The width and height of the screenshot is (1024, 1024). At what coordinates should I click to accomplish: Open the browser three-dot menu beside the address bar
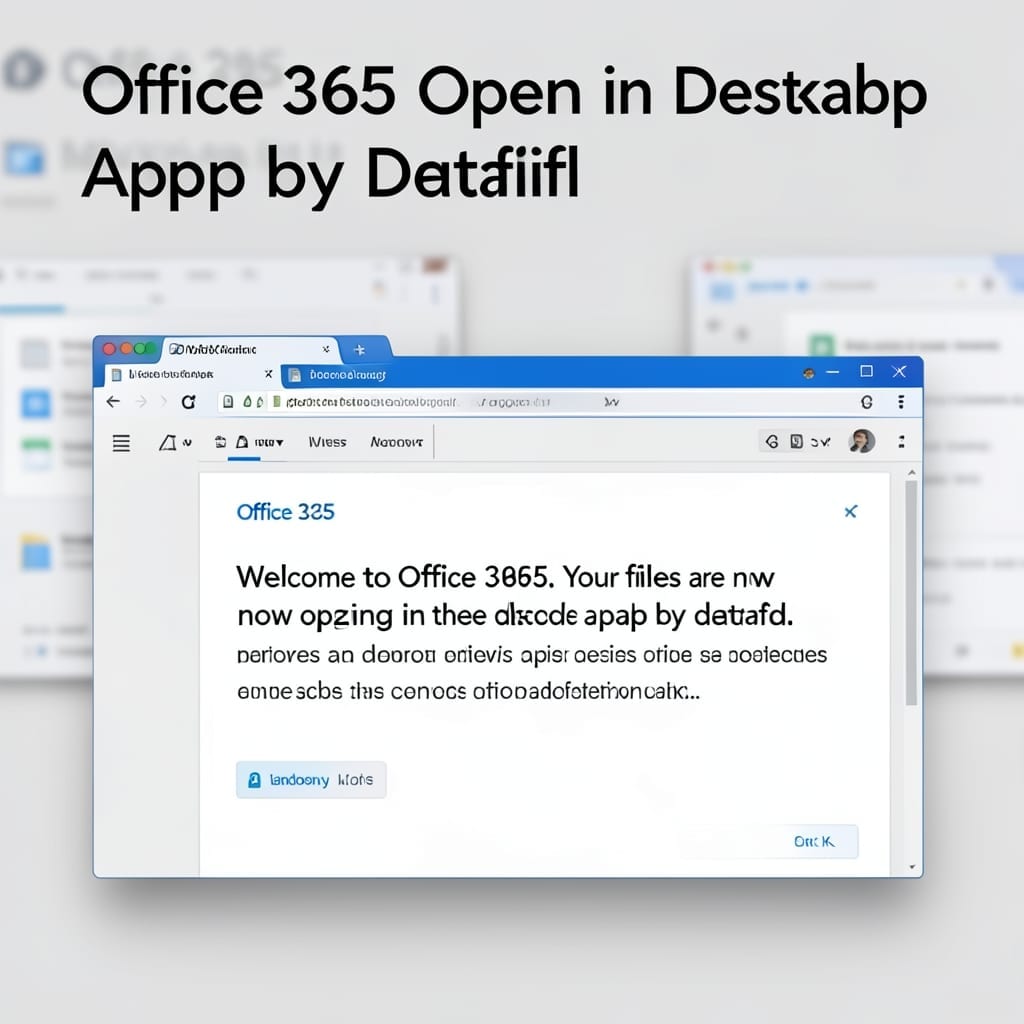pyautogui.click(x=901, y=402)
